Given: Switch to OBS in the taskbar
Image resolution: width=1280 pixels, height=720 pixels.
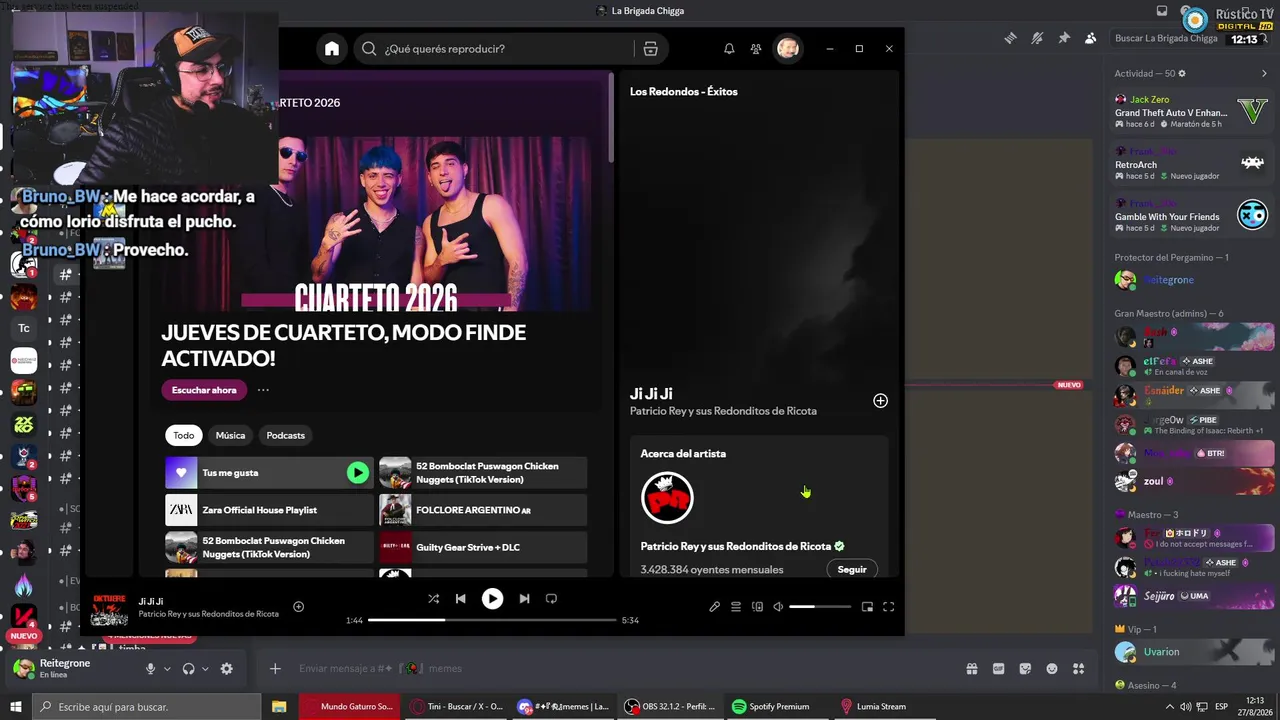Looking at the screenshot, I should [670, 707].
